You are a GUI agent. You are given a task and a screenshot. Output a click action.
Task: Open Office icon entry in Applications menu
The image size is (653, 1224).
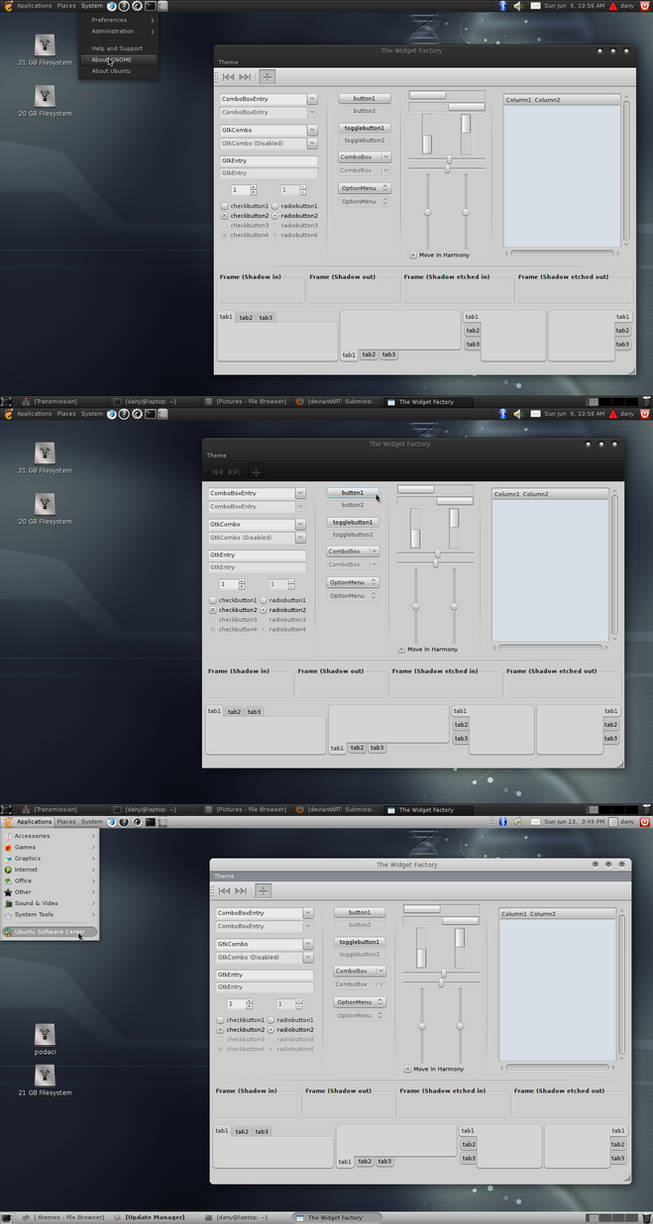[50, 880]
